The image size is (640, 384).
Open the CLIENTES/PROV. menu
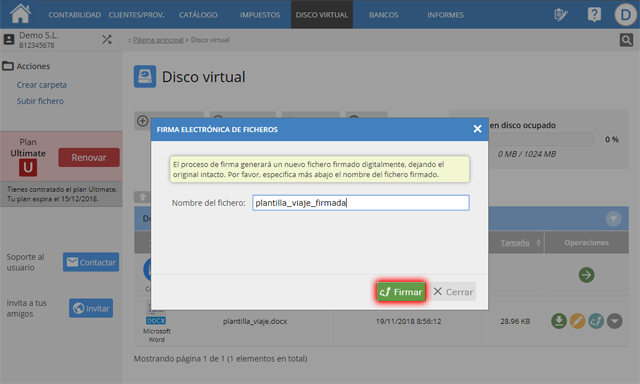pyautogui.click(x=136, y=15)
